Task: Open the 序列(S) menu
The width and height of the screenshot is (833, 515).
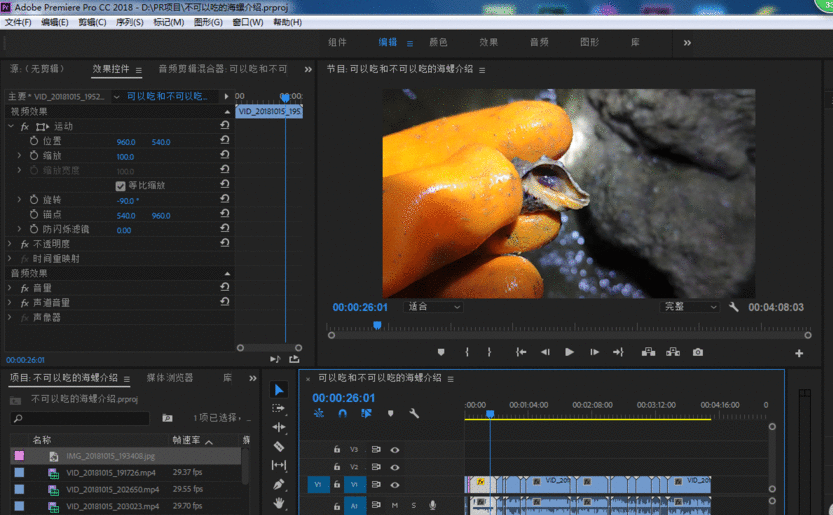Action: coord(129,22)
